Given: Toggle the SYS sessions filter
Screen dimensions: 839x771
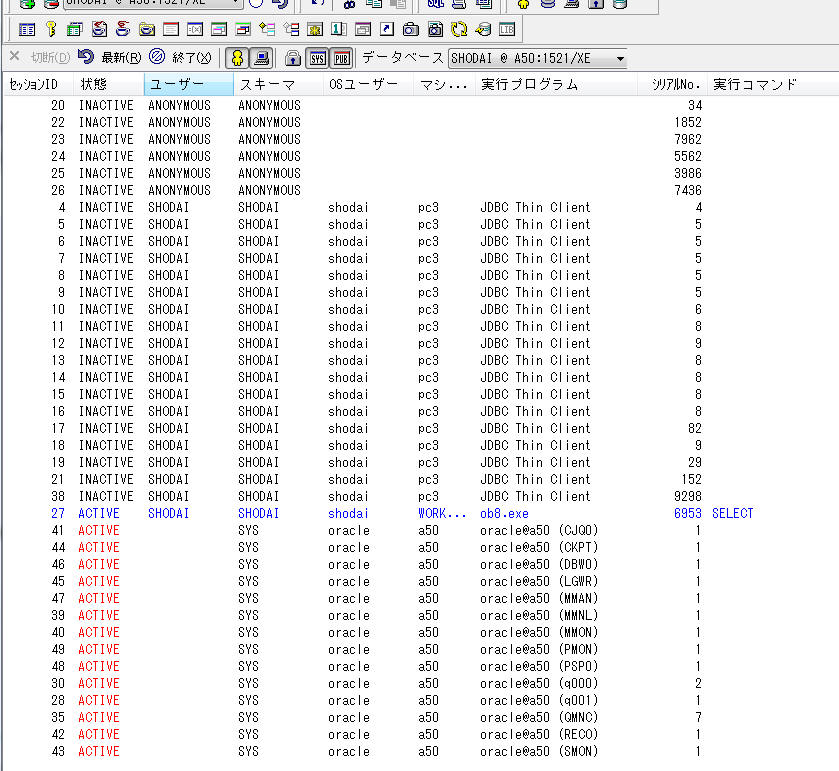Looking at the screenshot, I should [x=317, y=58].
